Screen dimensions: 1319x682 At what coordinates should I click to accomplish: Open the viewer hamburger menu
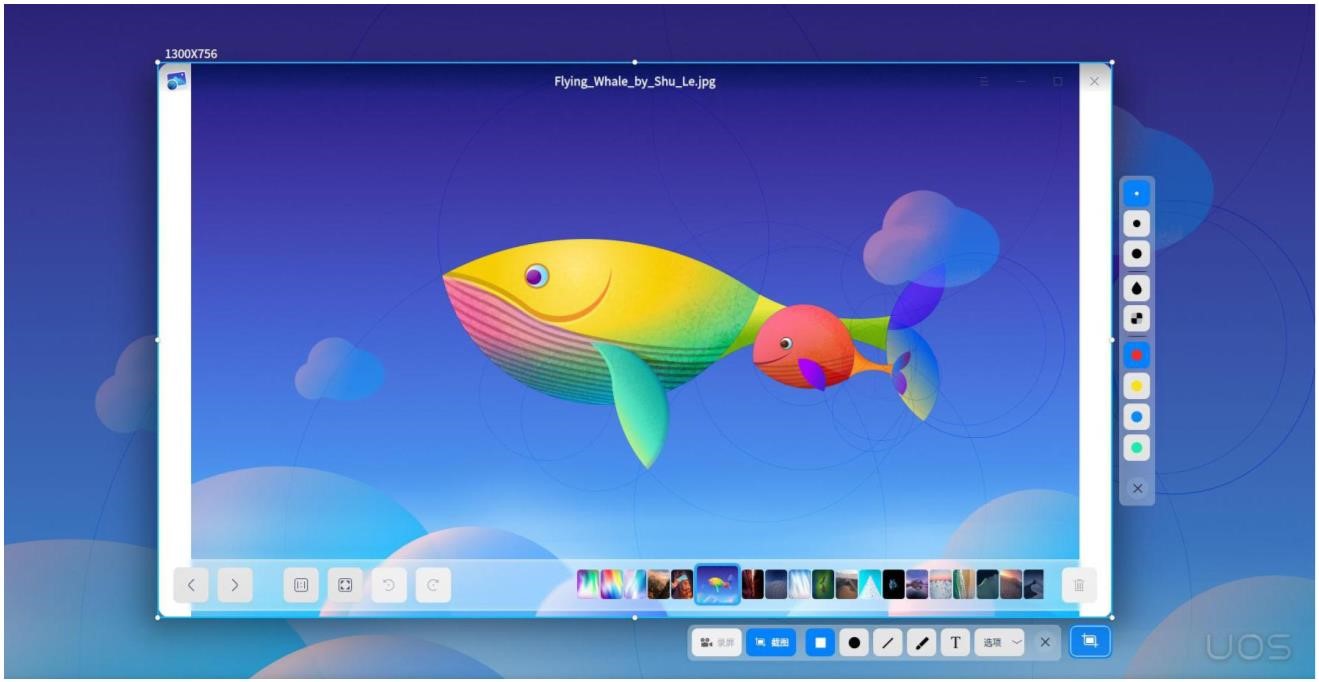[984, 81]
